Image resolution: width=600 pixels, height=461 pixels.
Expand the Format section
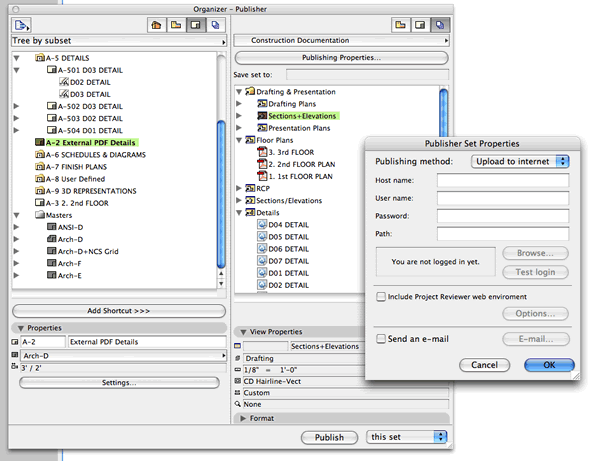coord(243,418)
